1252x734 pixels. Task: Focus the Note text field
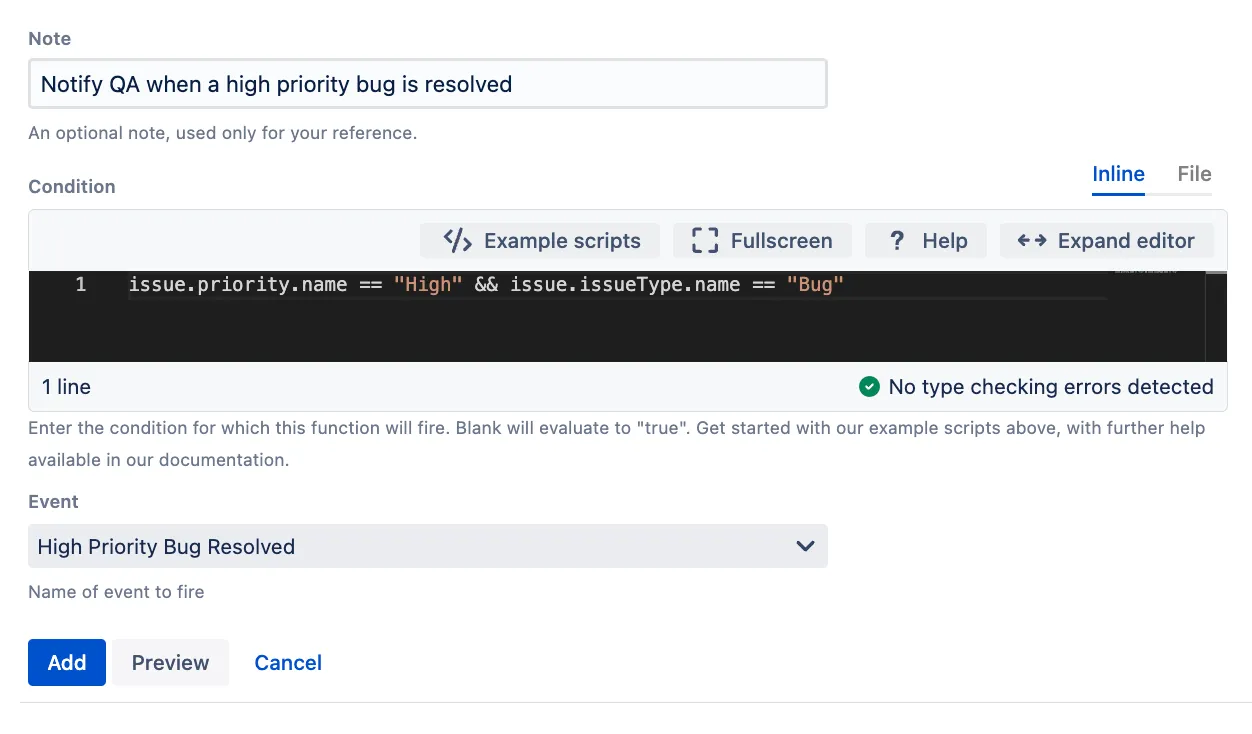[x=428, y=84]
